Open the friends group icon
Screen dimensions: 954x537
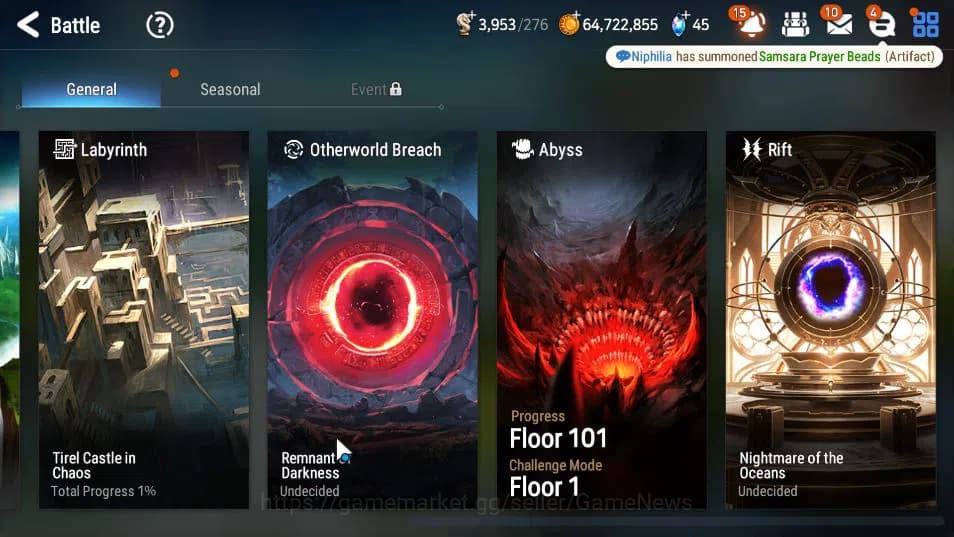point(795,24)
